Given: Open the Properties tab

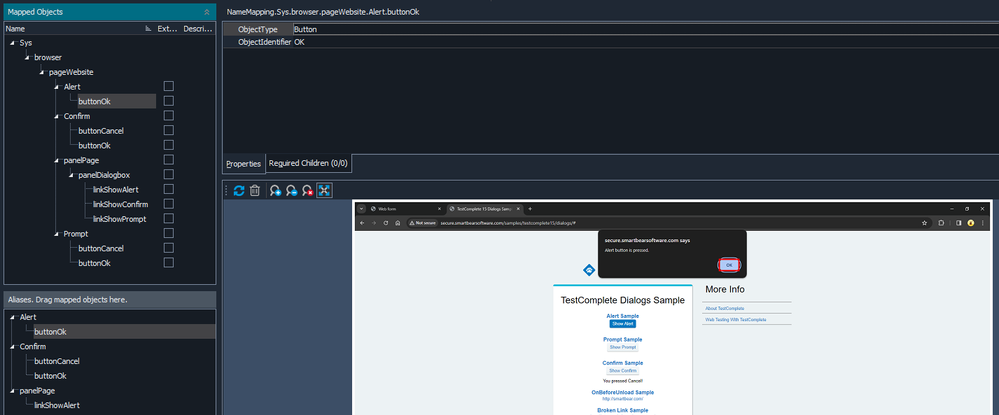Looking at the screenshot, I should pyautogui.click(x=243, y=164).
